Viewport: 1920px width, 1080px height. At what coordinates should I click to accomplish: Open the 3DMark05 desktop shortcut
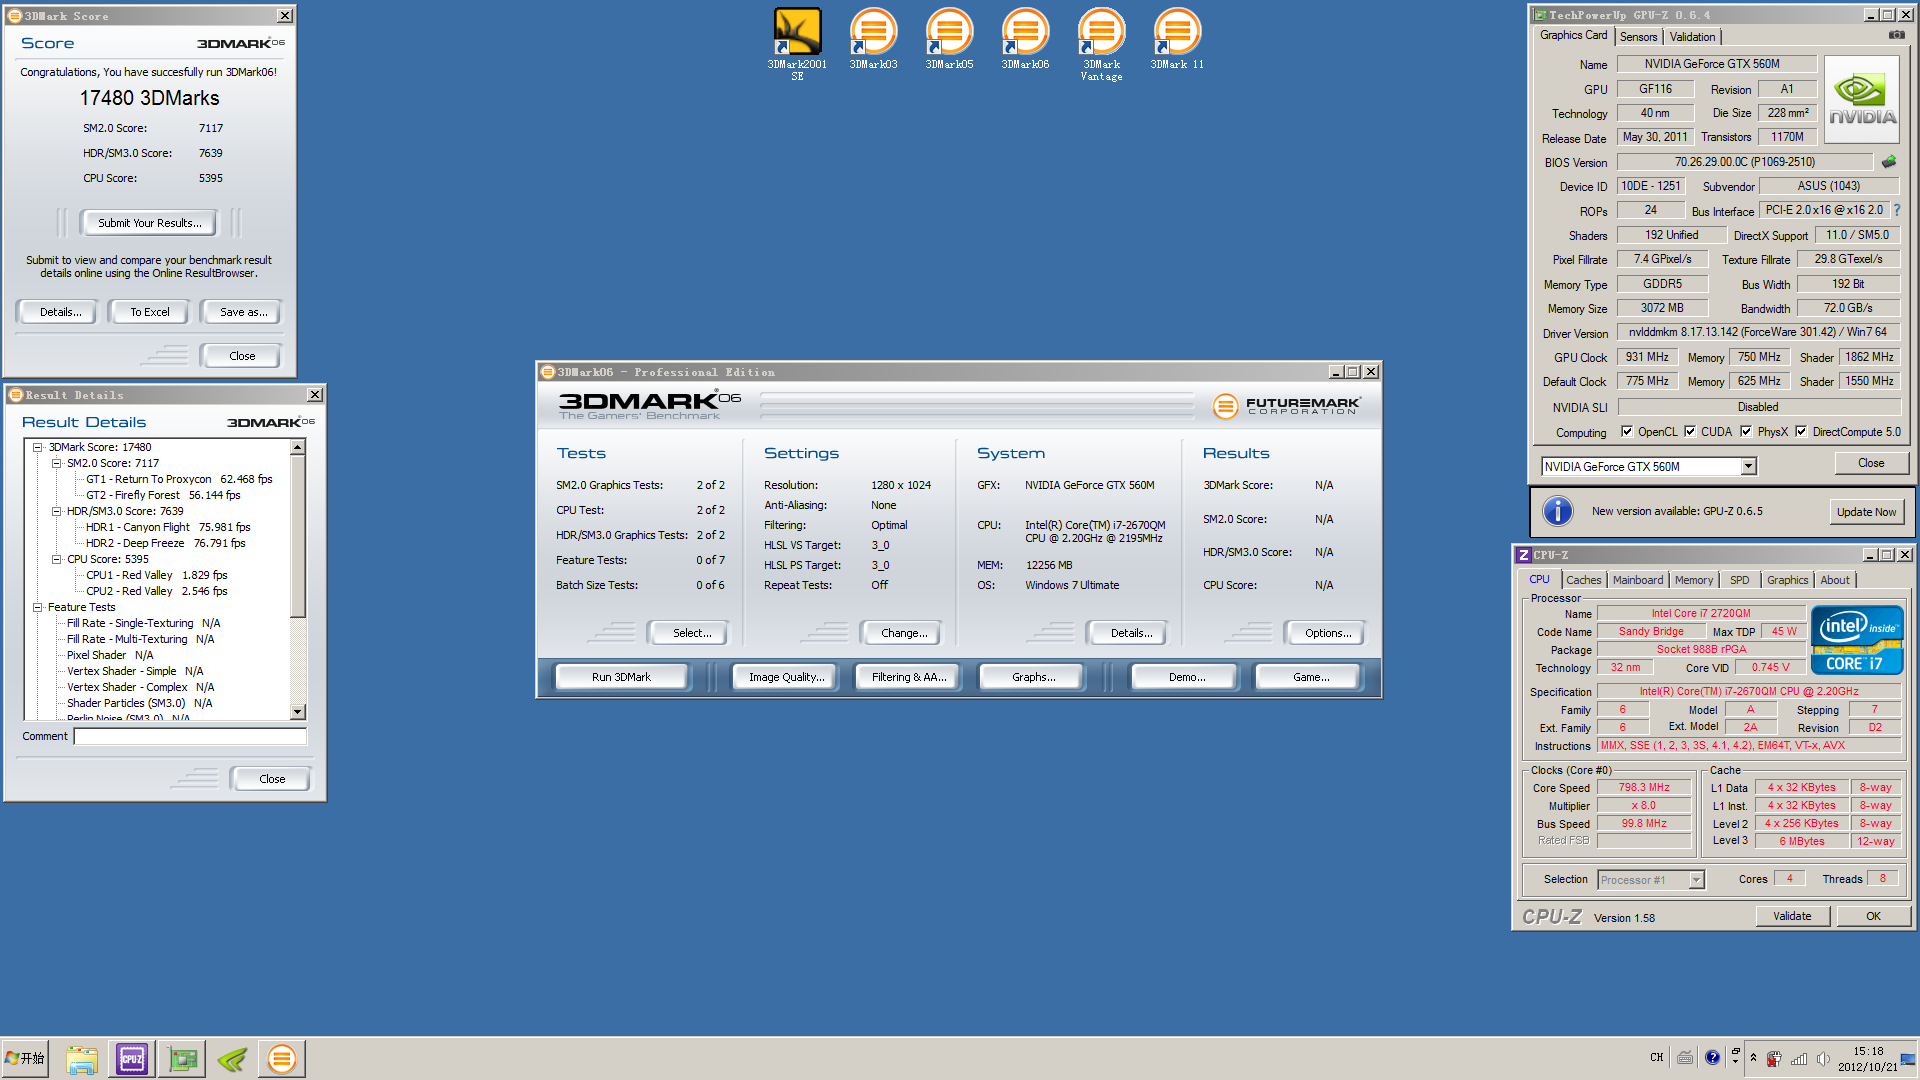[949, 39]
